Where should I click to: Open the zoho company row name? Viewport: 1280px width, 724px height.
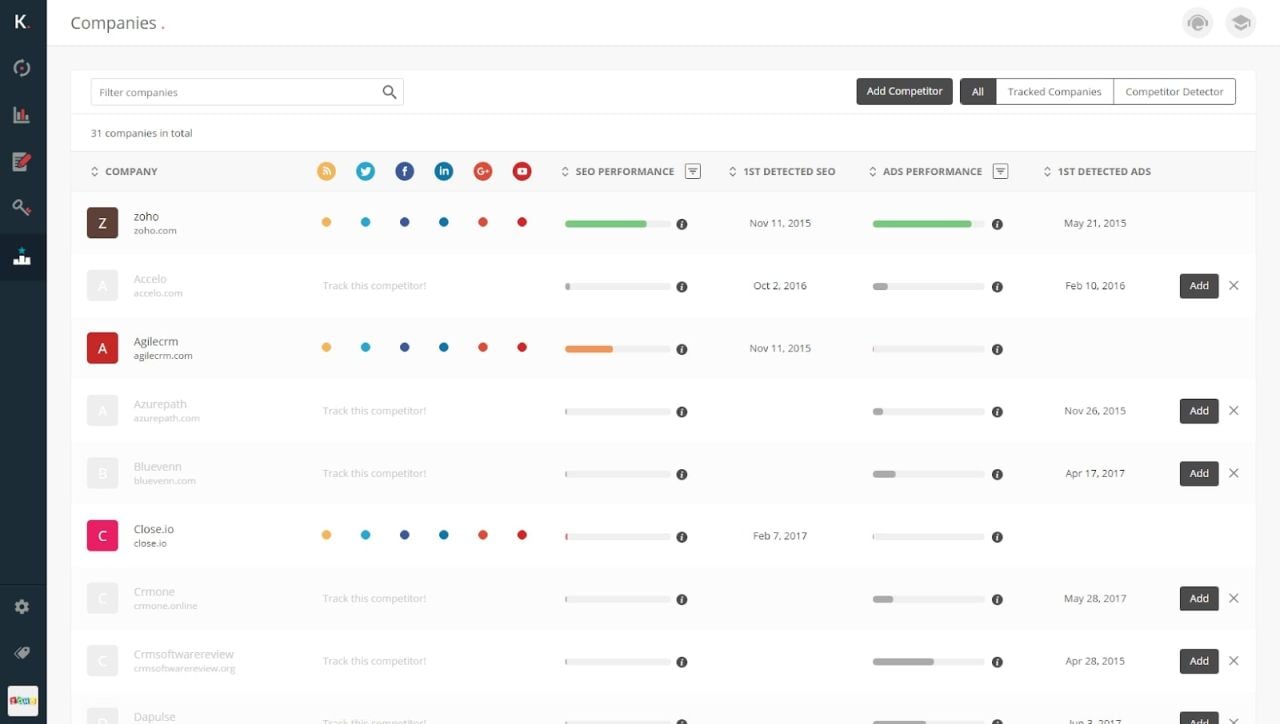[146, 216]
